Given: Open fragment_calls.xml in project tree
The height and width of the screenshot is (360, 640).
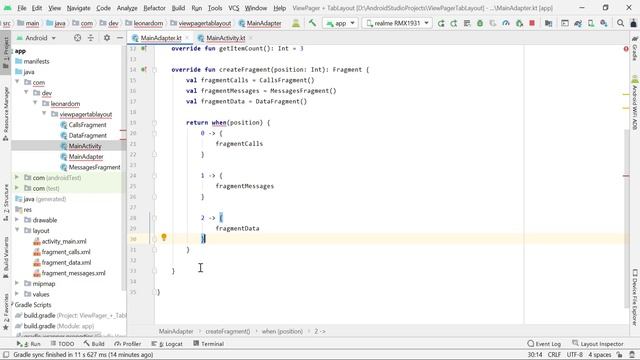Looking at the screenshot, I should (x=66, y=252).
